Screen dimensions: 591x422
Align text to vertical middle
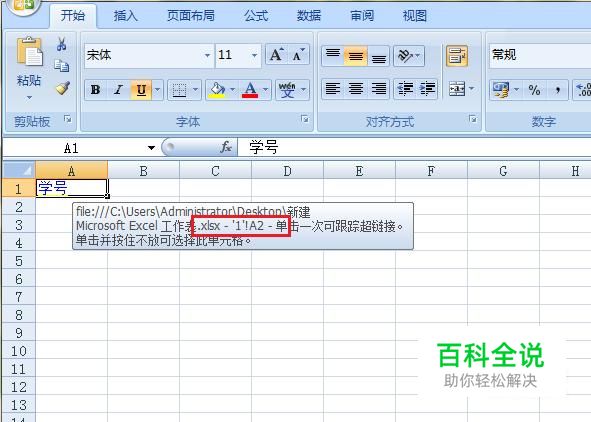coord(355,55)
